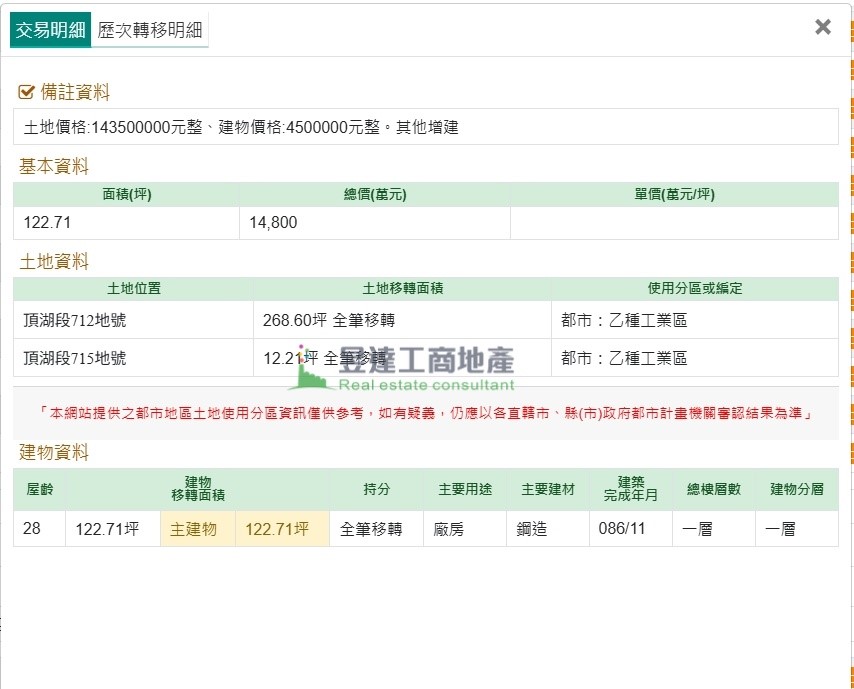The image size is (854, 689).
Task: Click the red zoning disclaimer notice
Action: point(425,413)
